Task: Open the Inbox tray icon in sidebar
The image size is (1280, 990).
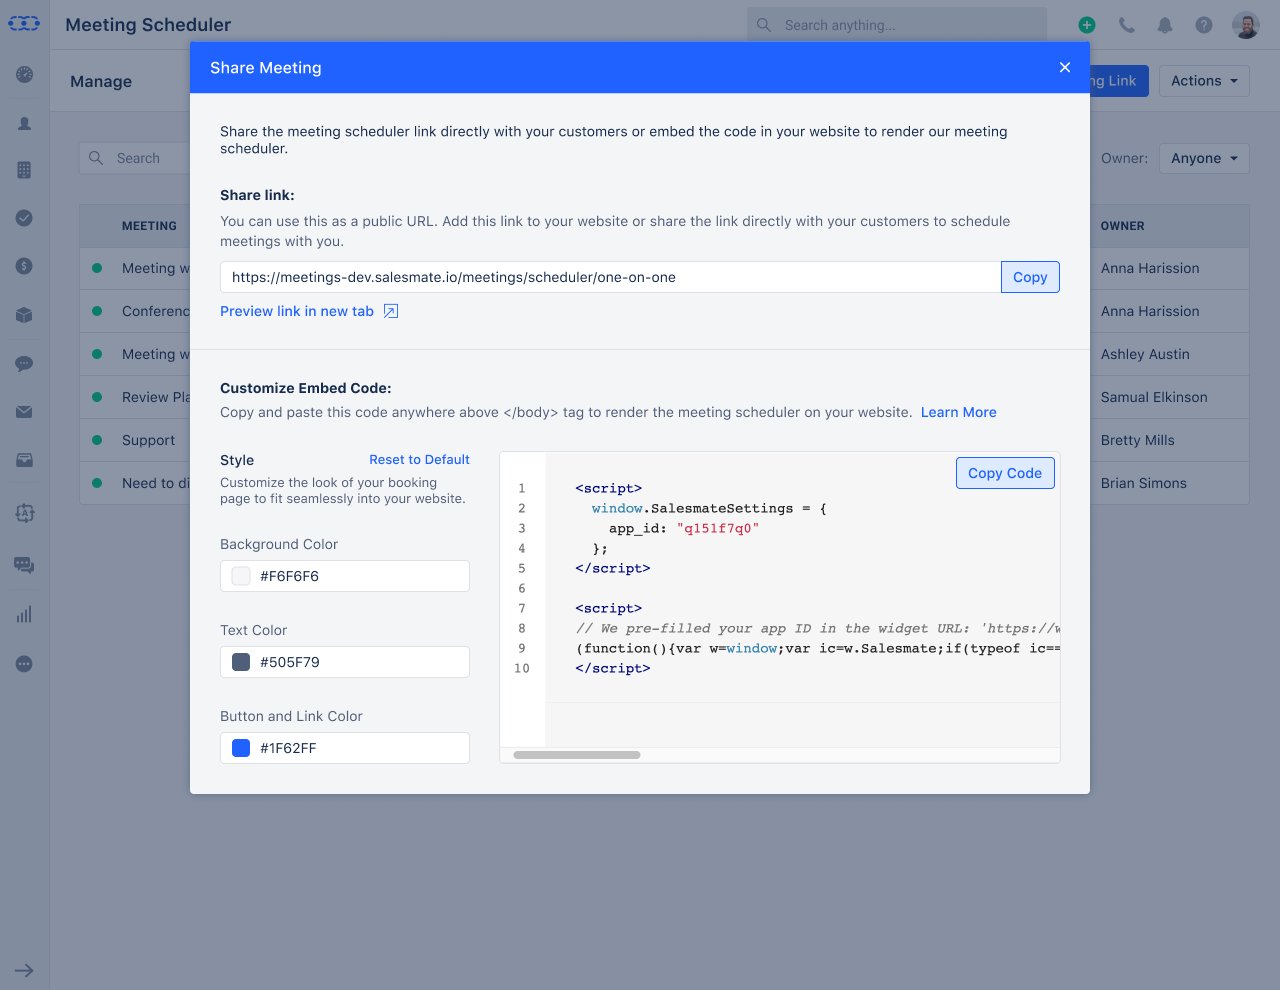Action: [25, 460]
